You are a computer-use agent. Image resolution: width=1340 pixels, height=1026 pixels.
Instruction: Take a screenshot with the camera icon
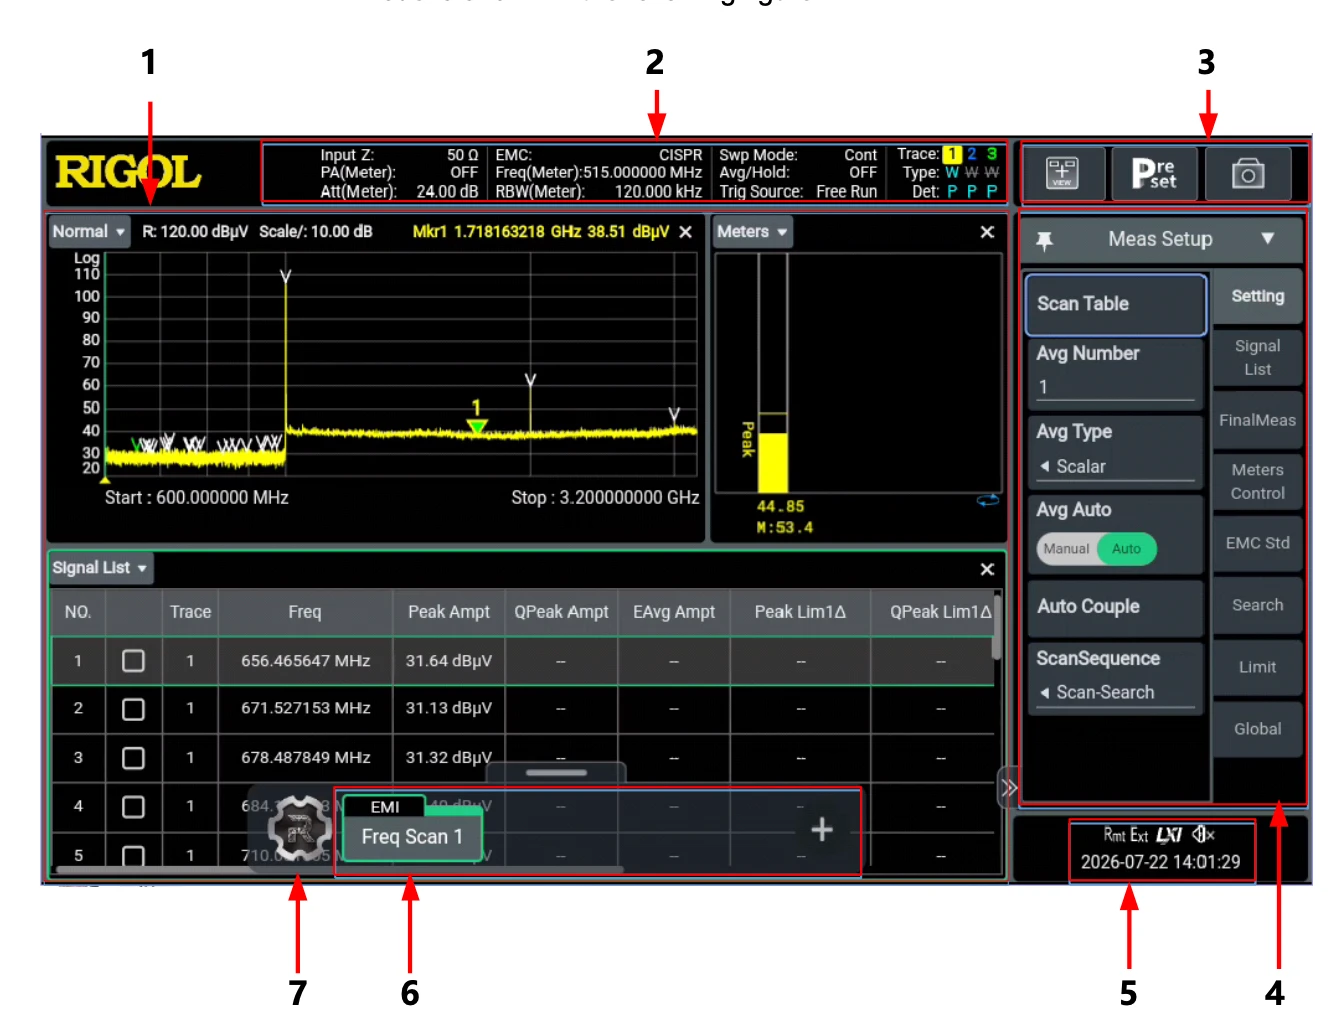(1247, 173)
